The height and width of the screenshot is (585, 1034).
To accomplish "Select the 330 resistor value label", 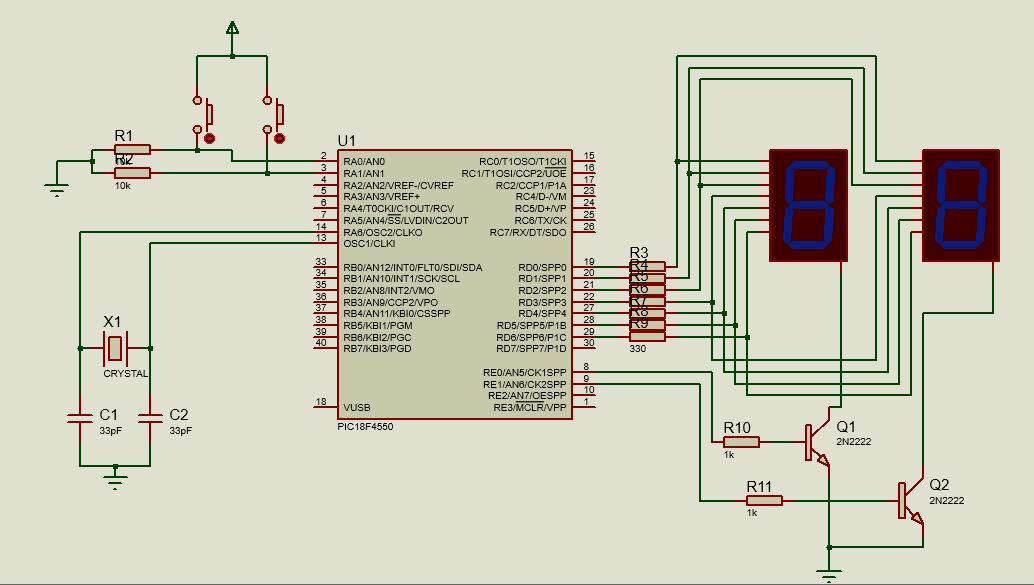I will [638, 349].
